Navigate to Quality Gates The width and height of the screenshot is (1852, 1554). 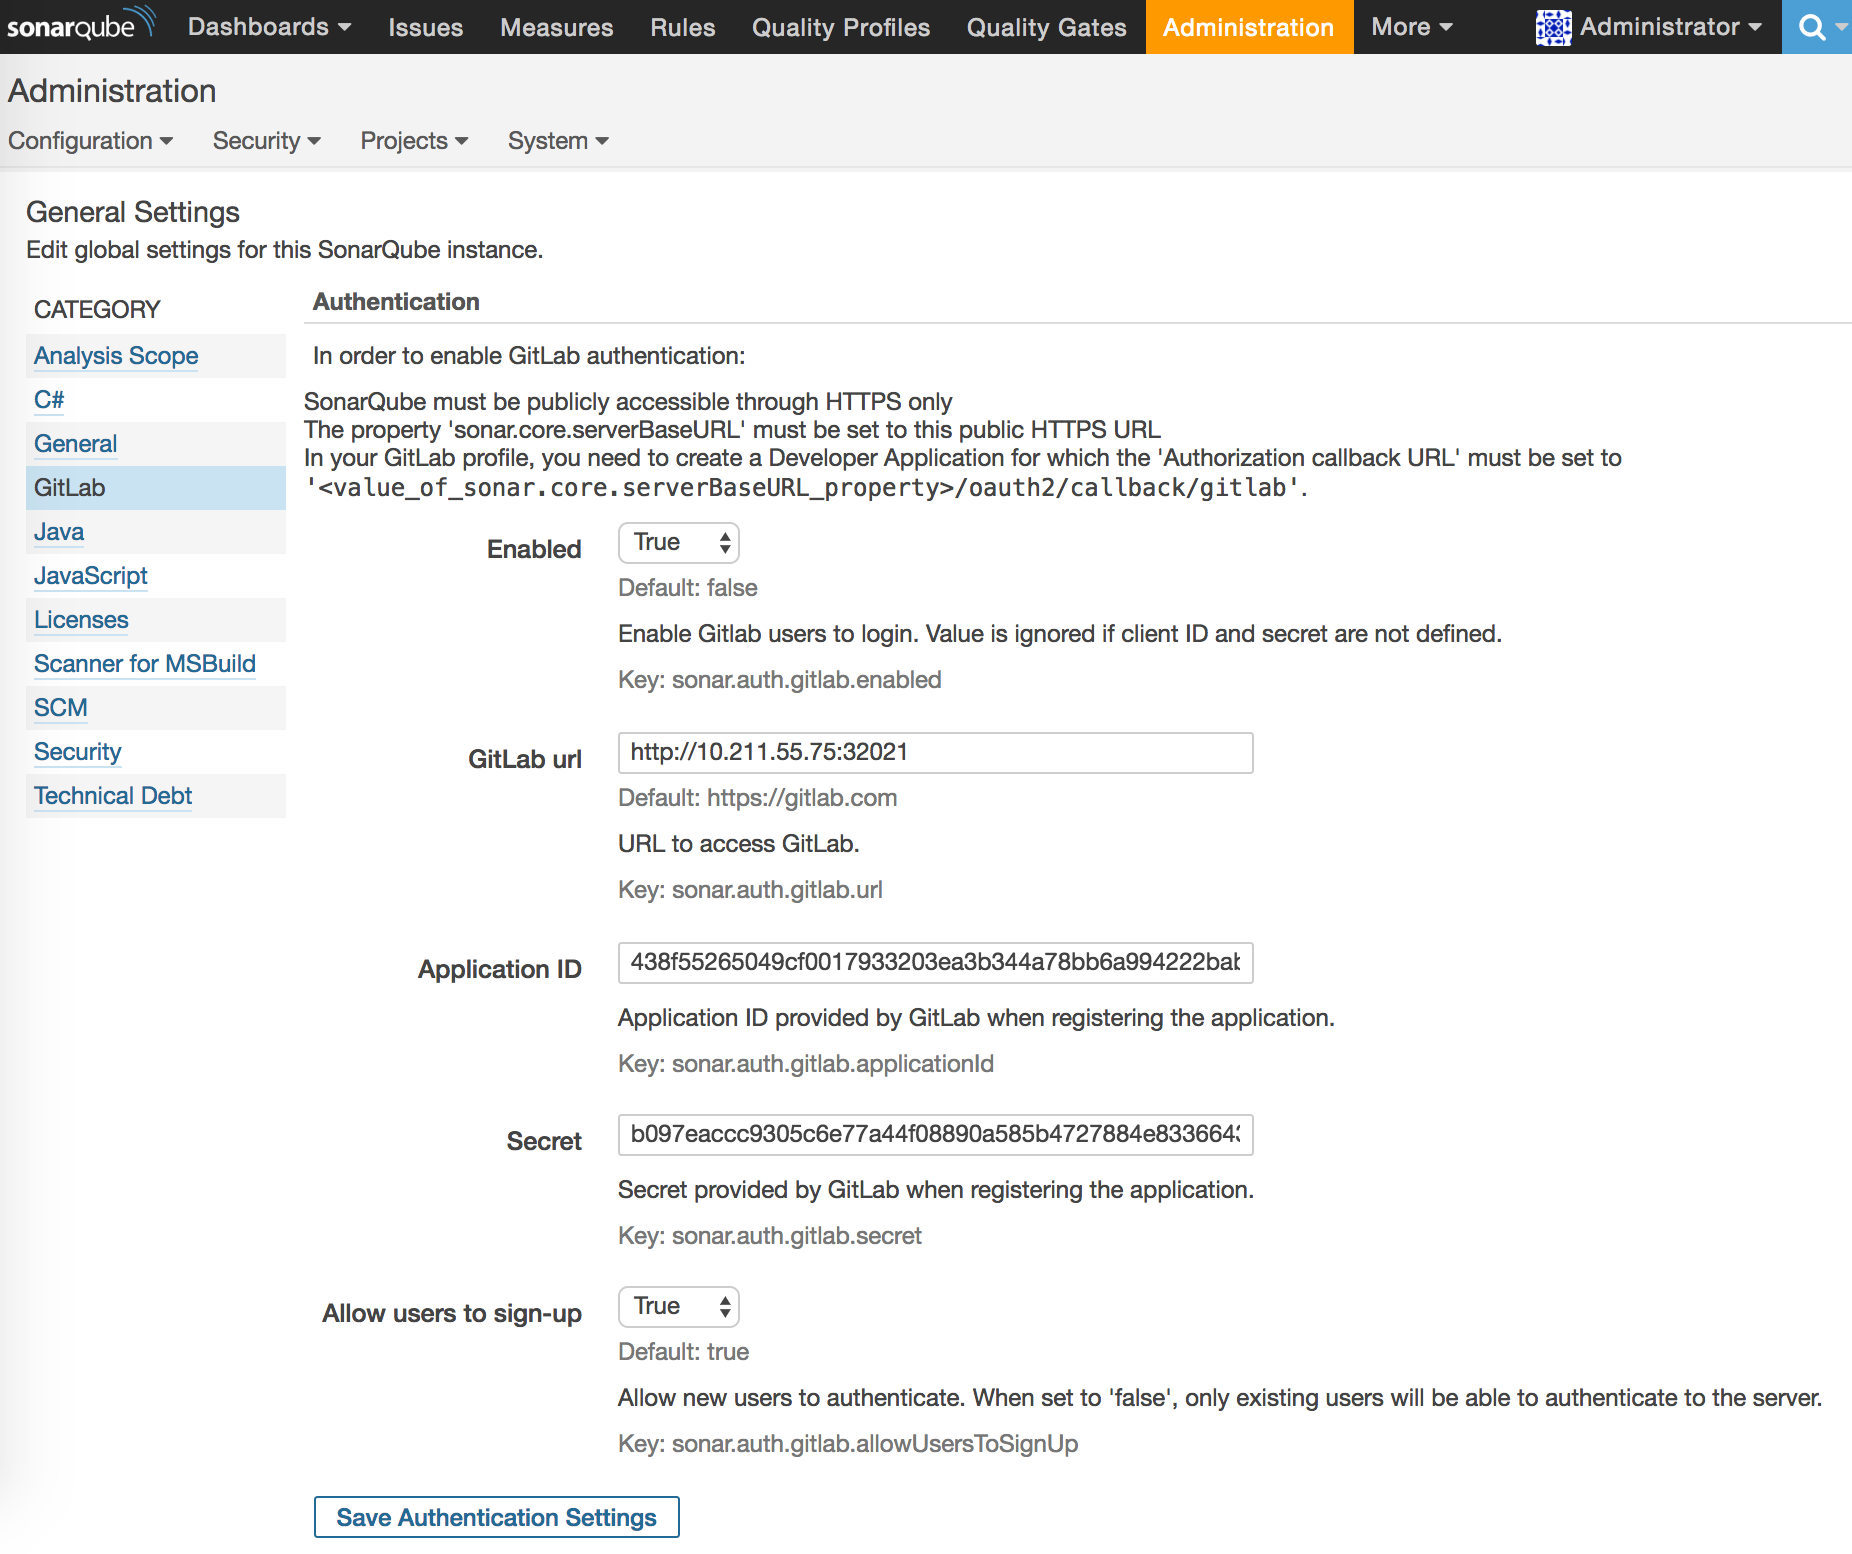(x=1046, y=27)
